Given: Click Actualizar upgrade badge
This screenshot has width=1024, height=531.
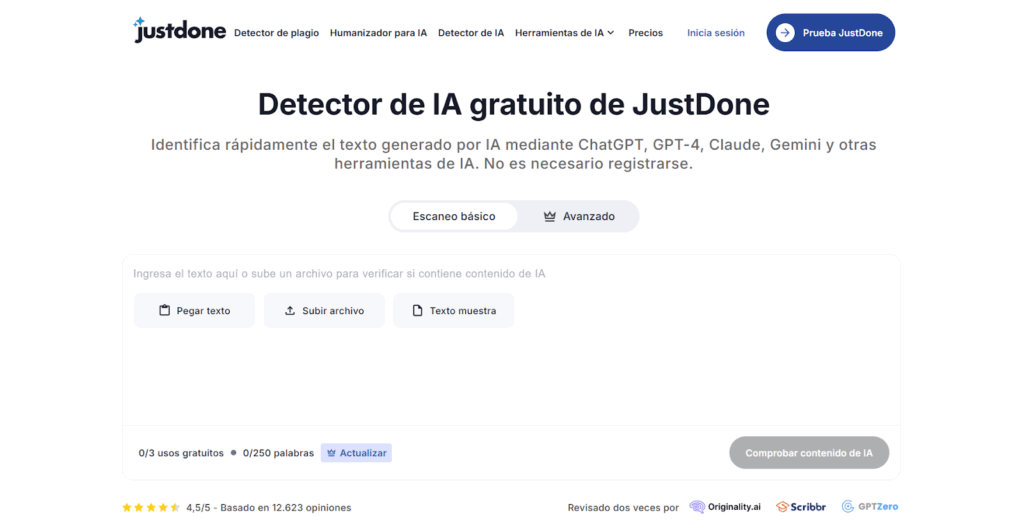Looking at the screenshot, I should pyautogui.click(x=356, y=453).
